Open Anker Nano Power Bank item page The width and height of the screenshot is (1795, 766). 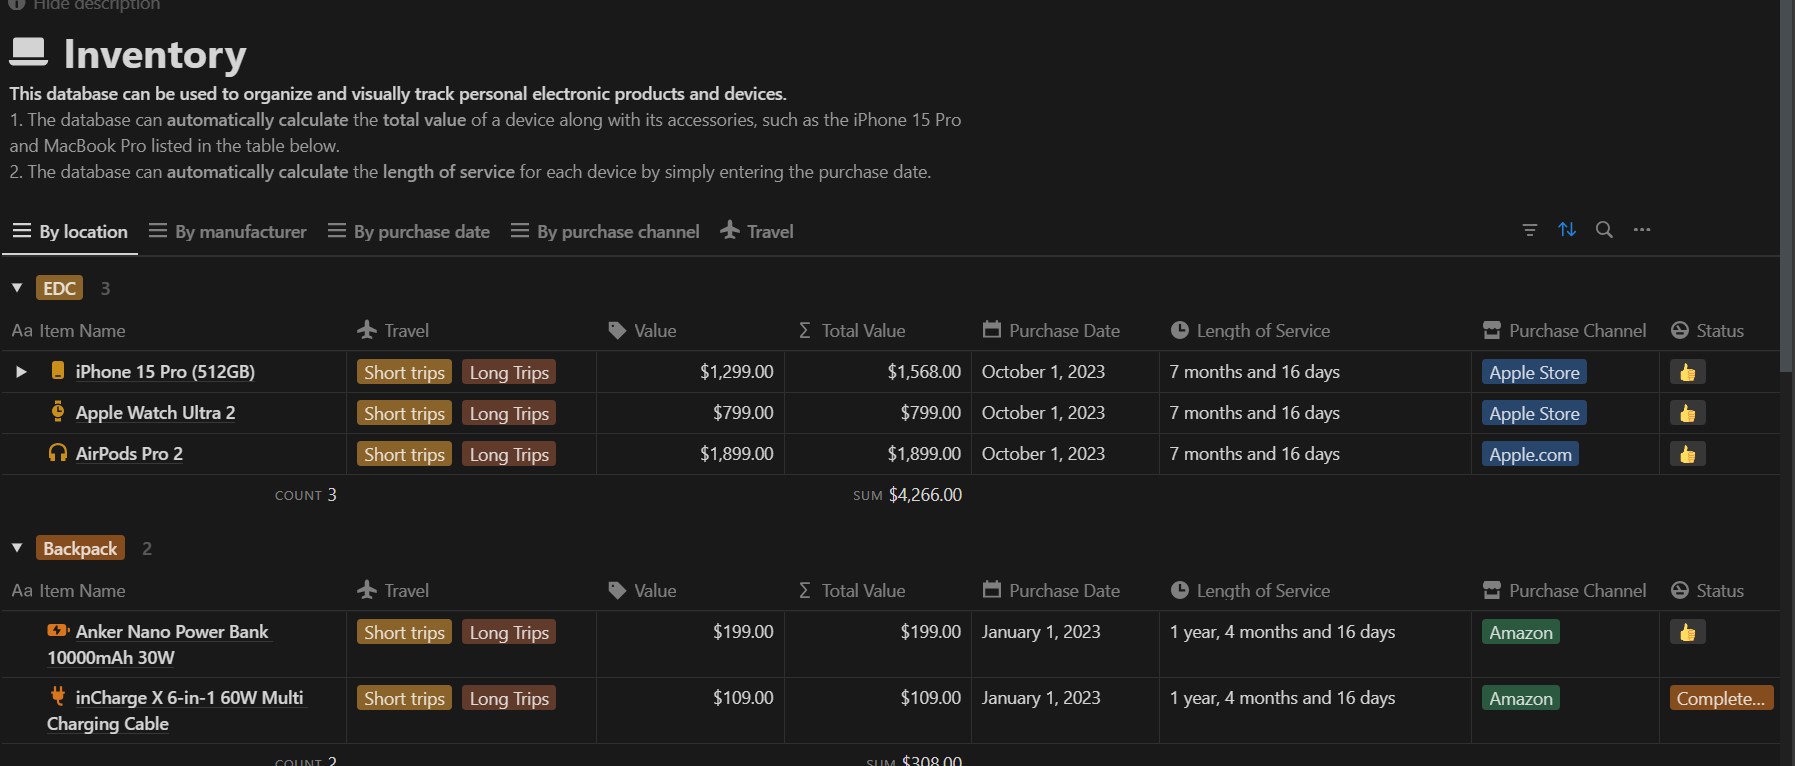click(x=171, y=632)
